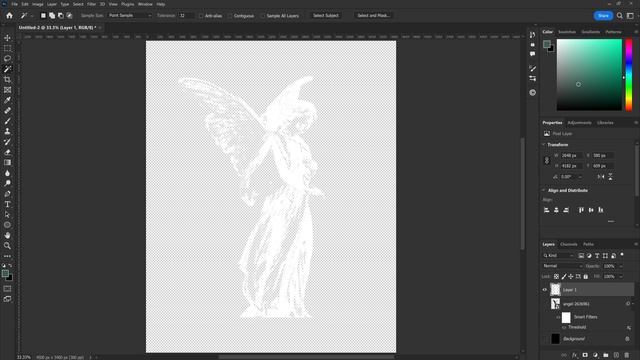Click the more align options ellipsis
This screenshot has height=360, width=640.
611,221
